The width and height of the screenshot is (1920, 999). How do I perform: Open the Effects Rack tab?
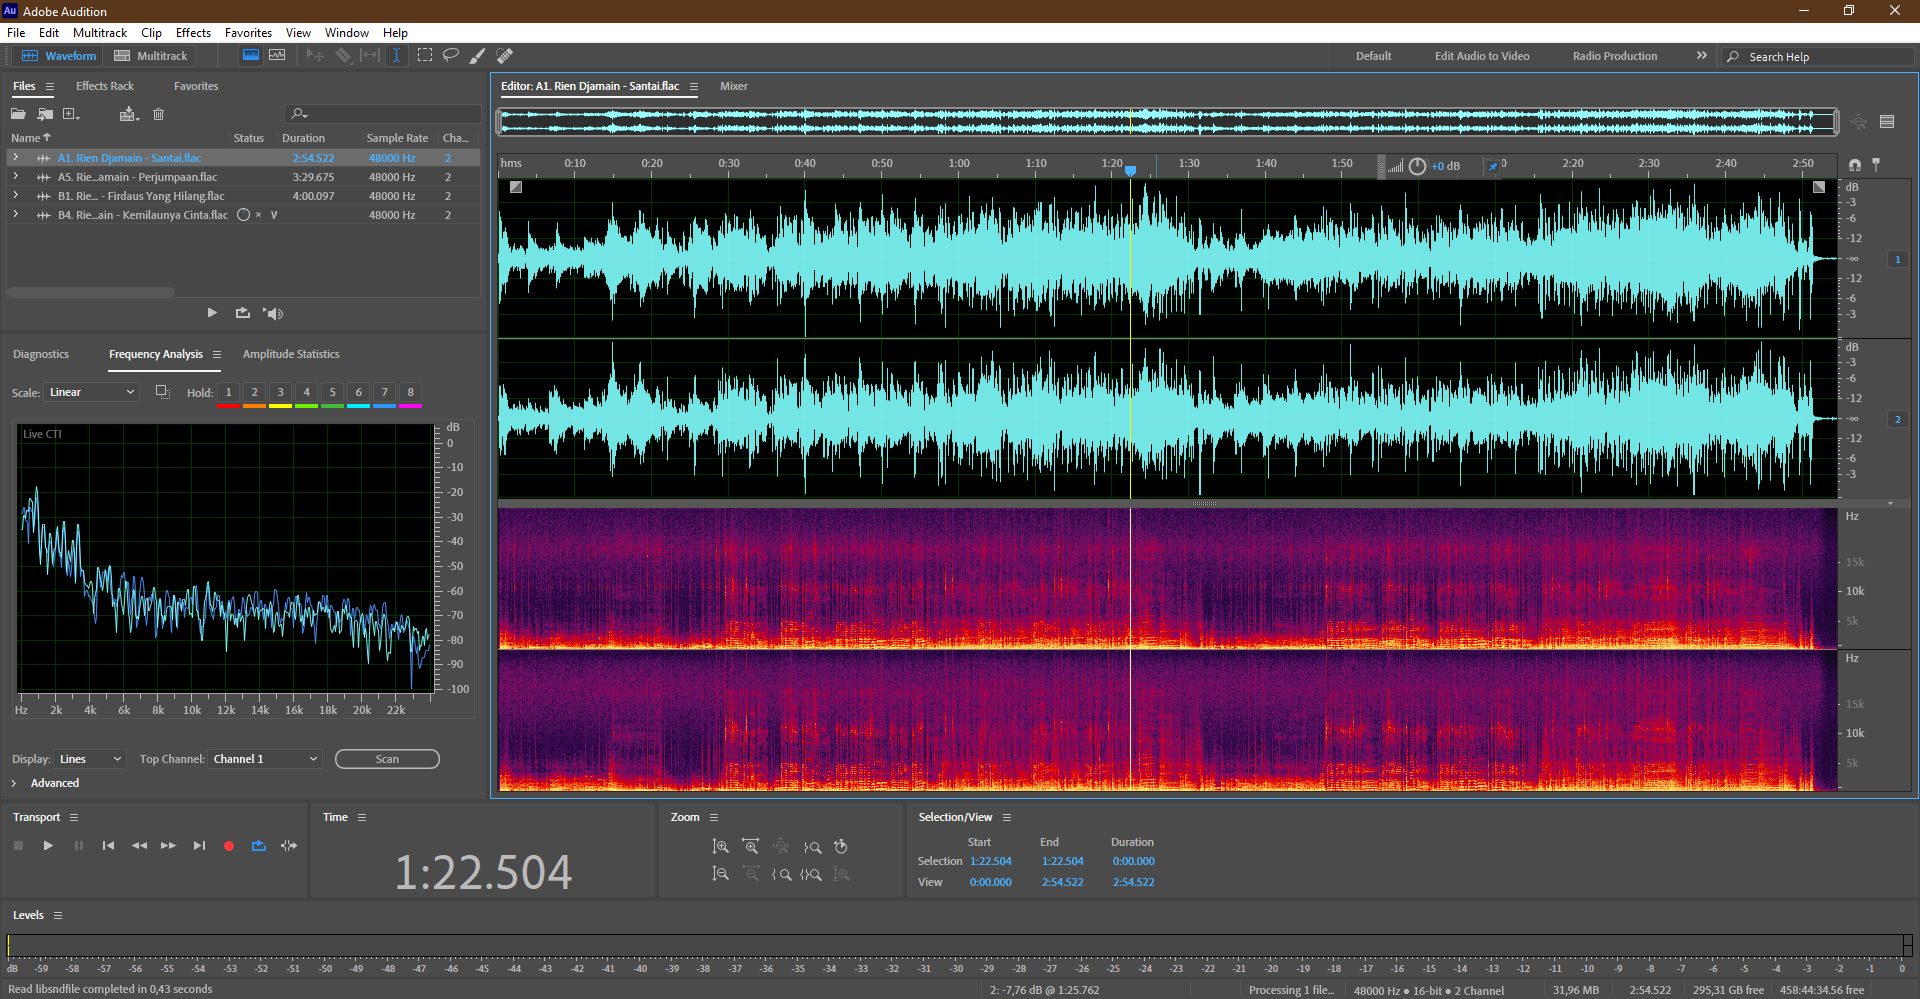click(105, 86)
